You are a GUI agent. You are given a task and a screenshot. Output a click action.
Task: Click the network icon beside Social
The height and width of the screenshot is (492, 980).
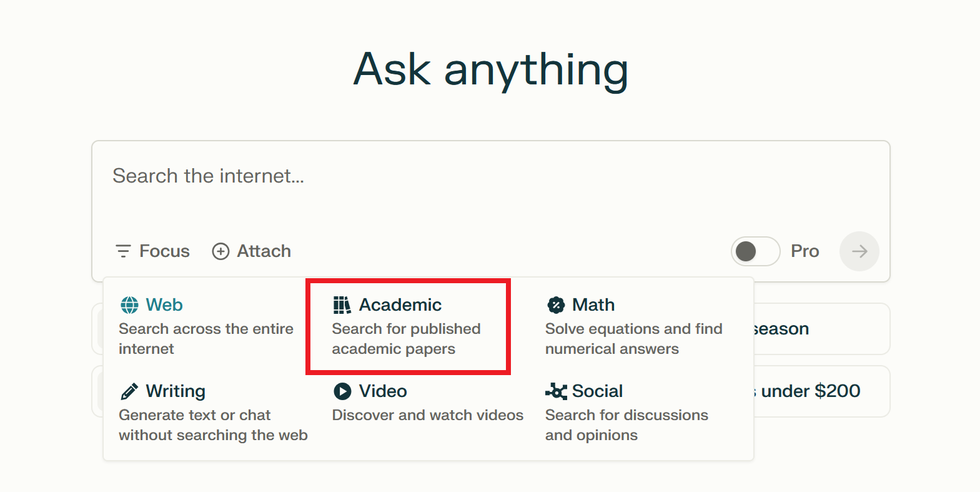556,391
